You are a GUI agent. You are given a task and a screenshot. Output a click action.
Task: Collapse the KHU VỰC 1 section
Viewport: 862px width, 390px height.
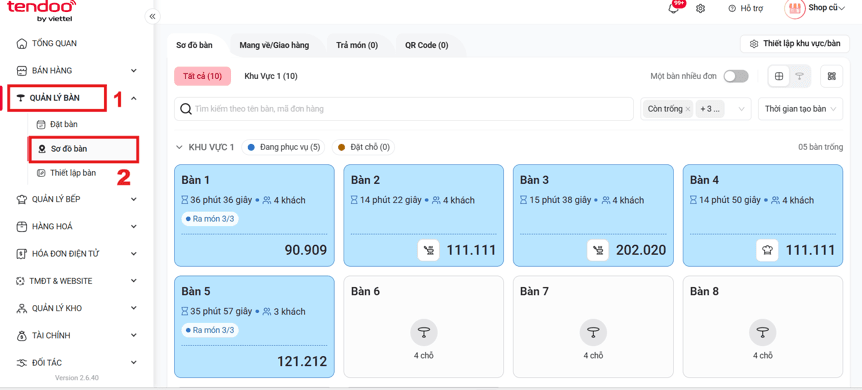178,147
